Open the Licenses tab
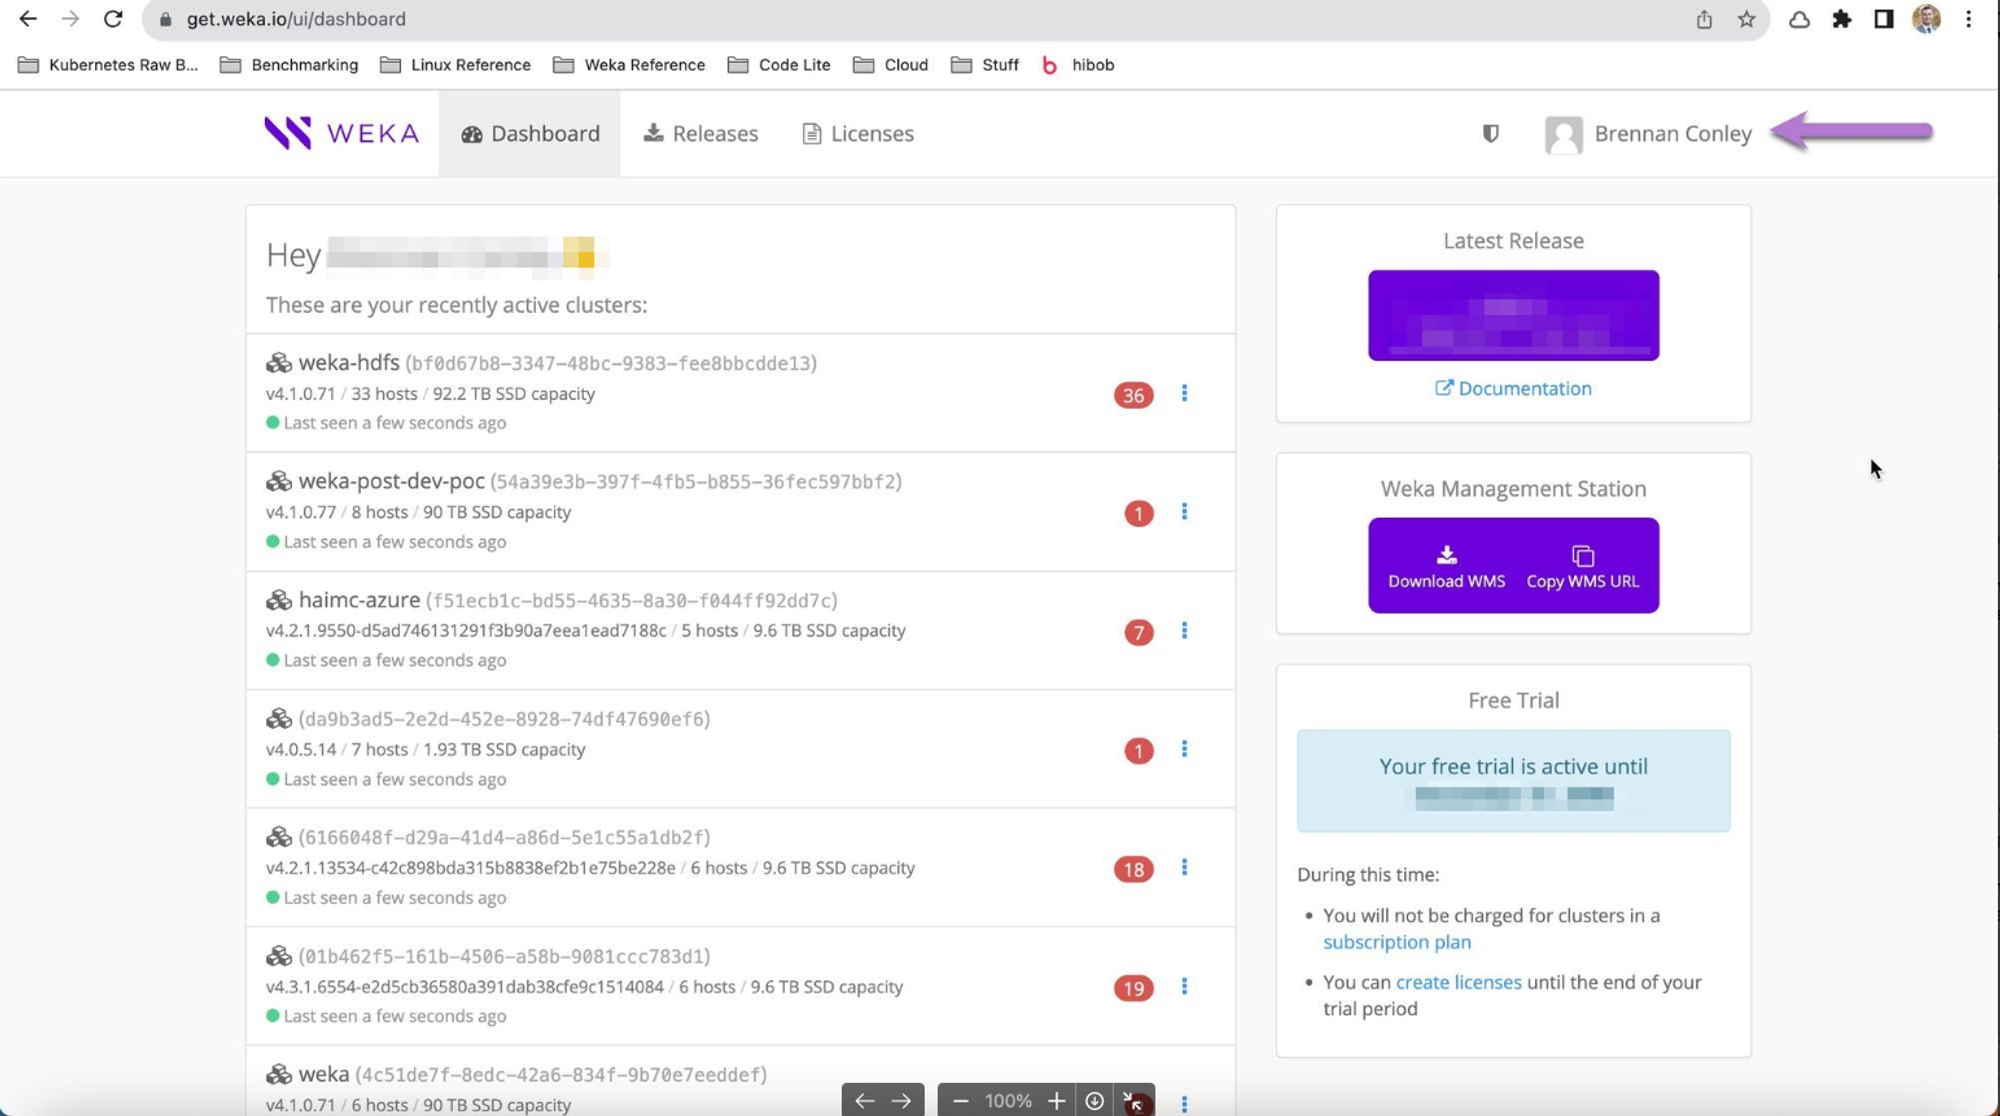The height and width of the screenshot is (1116, 2000). click(x=858, y=133)
